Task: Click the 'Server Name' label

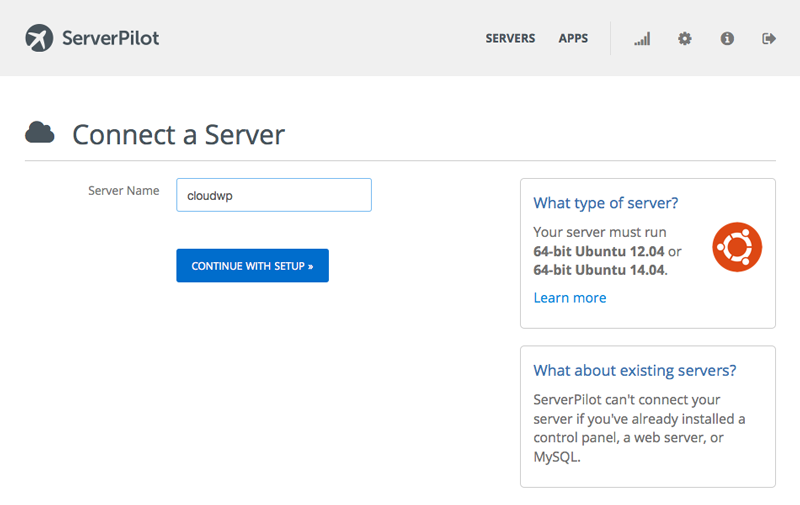Action: tap(123, 191)
